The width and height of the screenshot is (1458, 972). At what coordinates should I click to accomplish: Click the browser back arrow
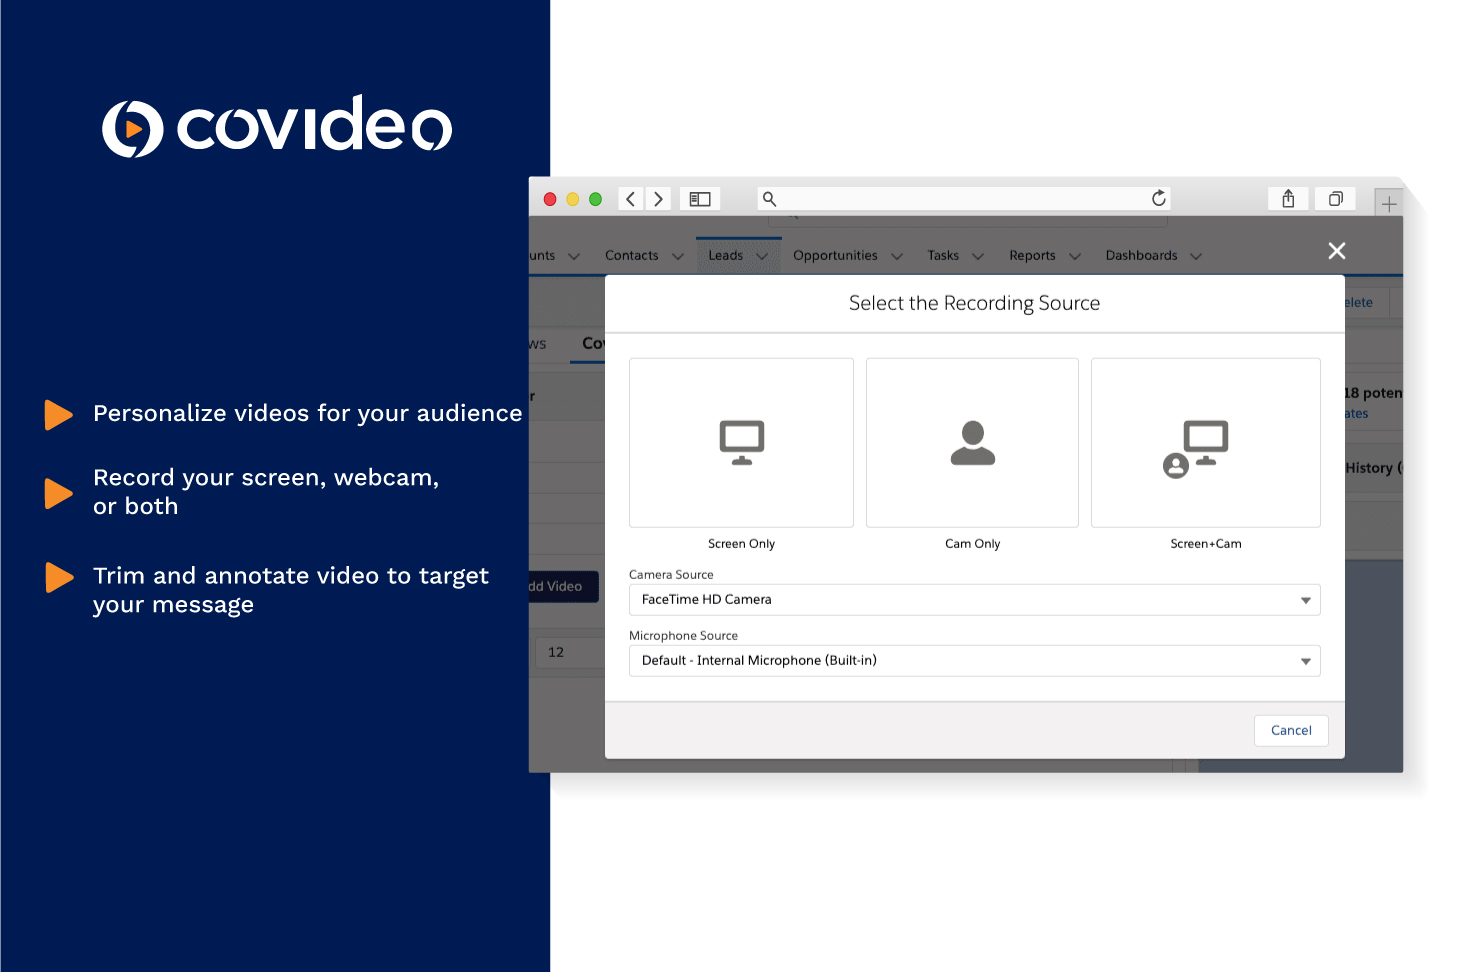pyautogui.click(x=631, y=199)
